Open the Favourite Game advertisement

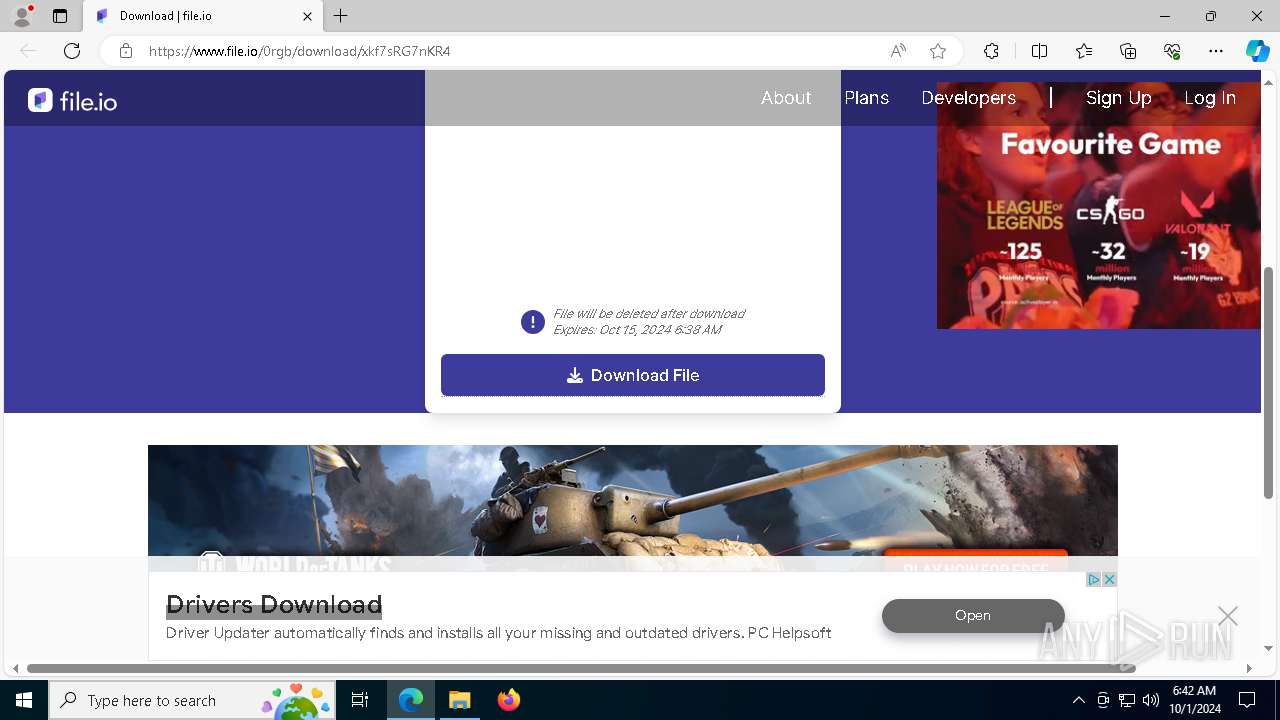[x=1099, y=205]
